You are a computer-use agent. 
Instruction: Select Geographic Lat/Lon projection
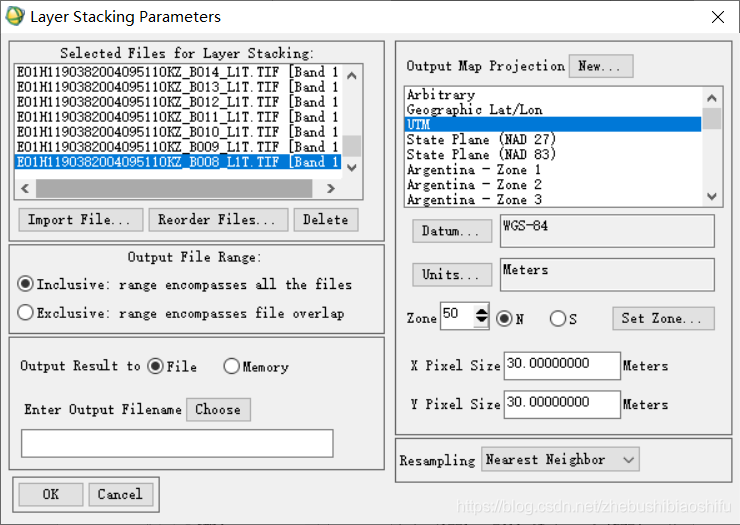click(x=553, y=110)
